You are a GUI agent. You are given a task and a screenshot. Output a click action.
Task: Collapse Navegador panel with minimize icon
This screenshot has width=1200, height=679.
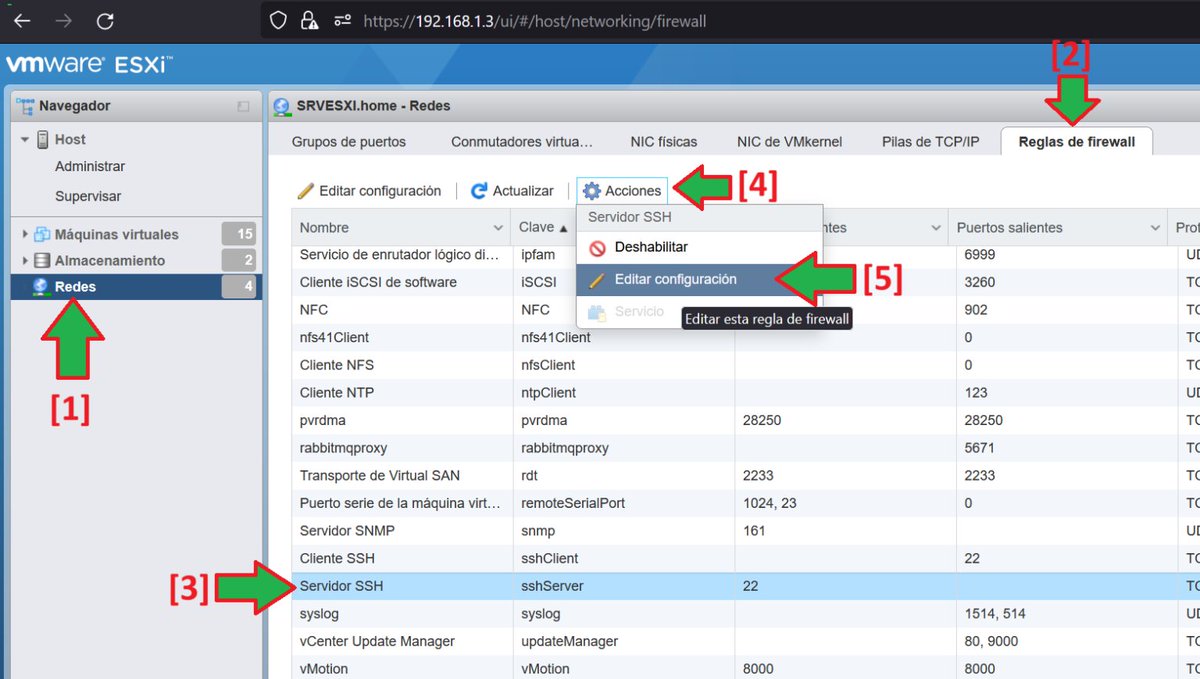click(243, 106)
